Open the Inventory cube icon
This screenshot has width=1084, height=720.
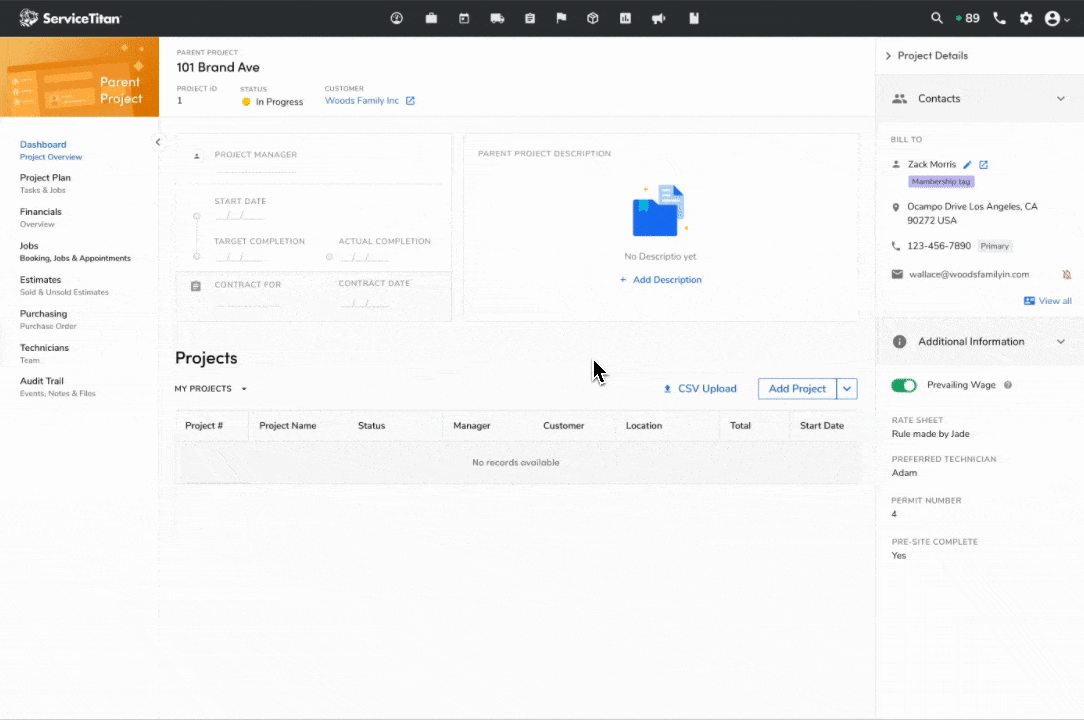(x=592, y=18)
